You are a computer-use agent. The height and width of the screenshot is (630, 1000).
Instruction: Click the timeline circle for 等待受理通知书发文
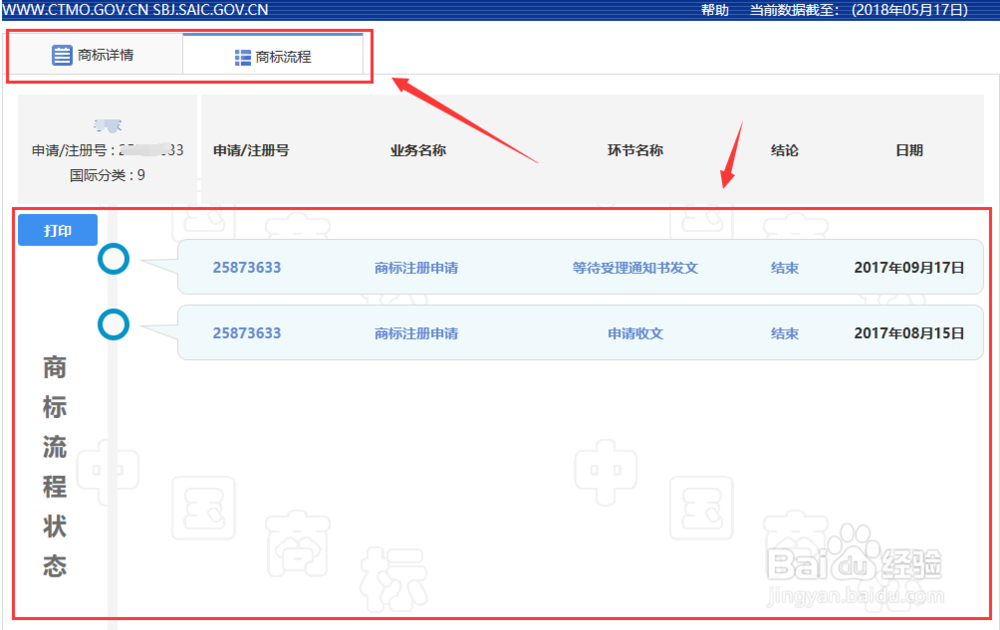click(x=113, y=258)
